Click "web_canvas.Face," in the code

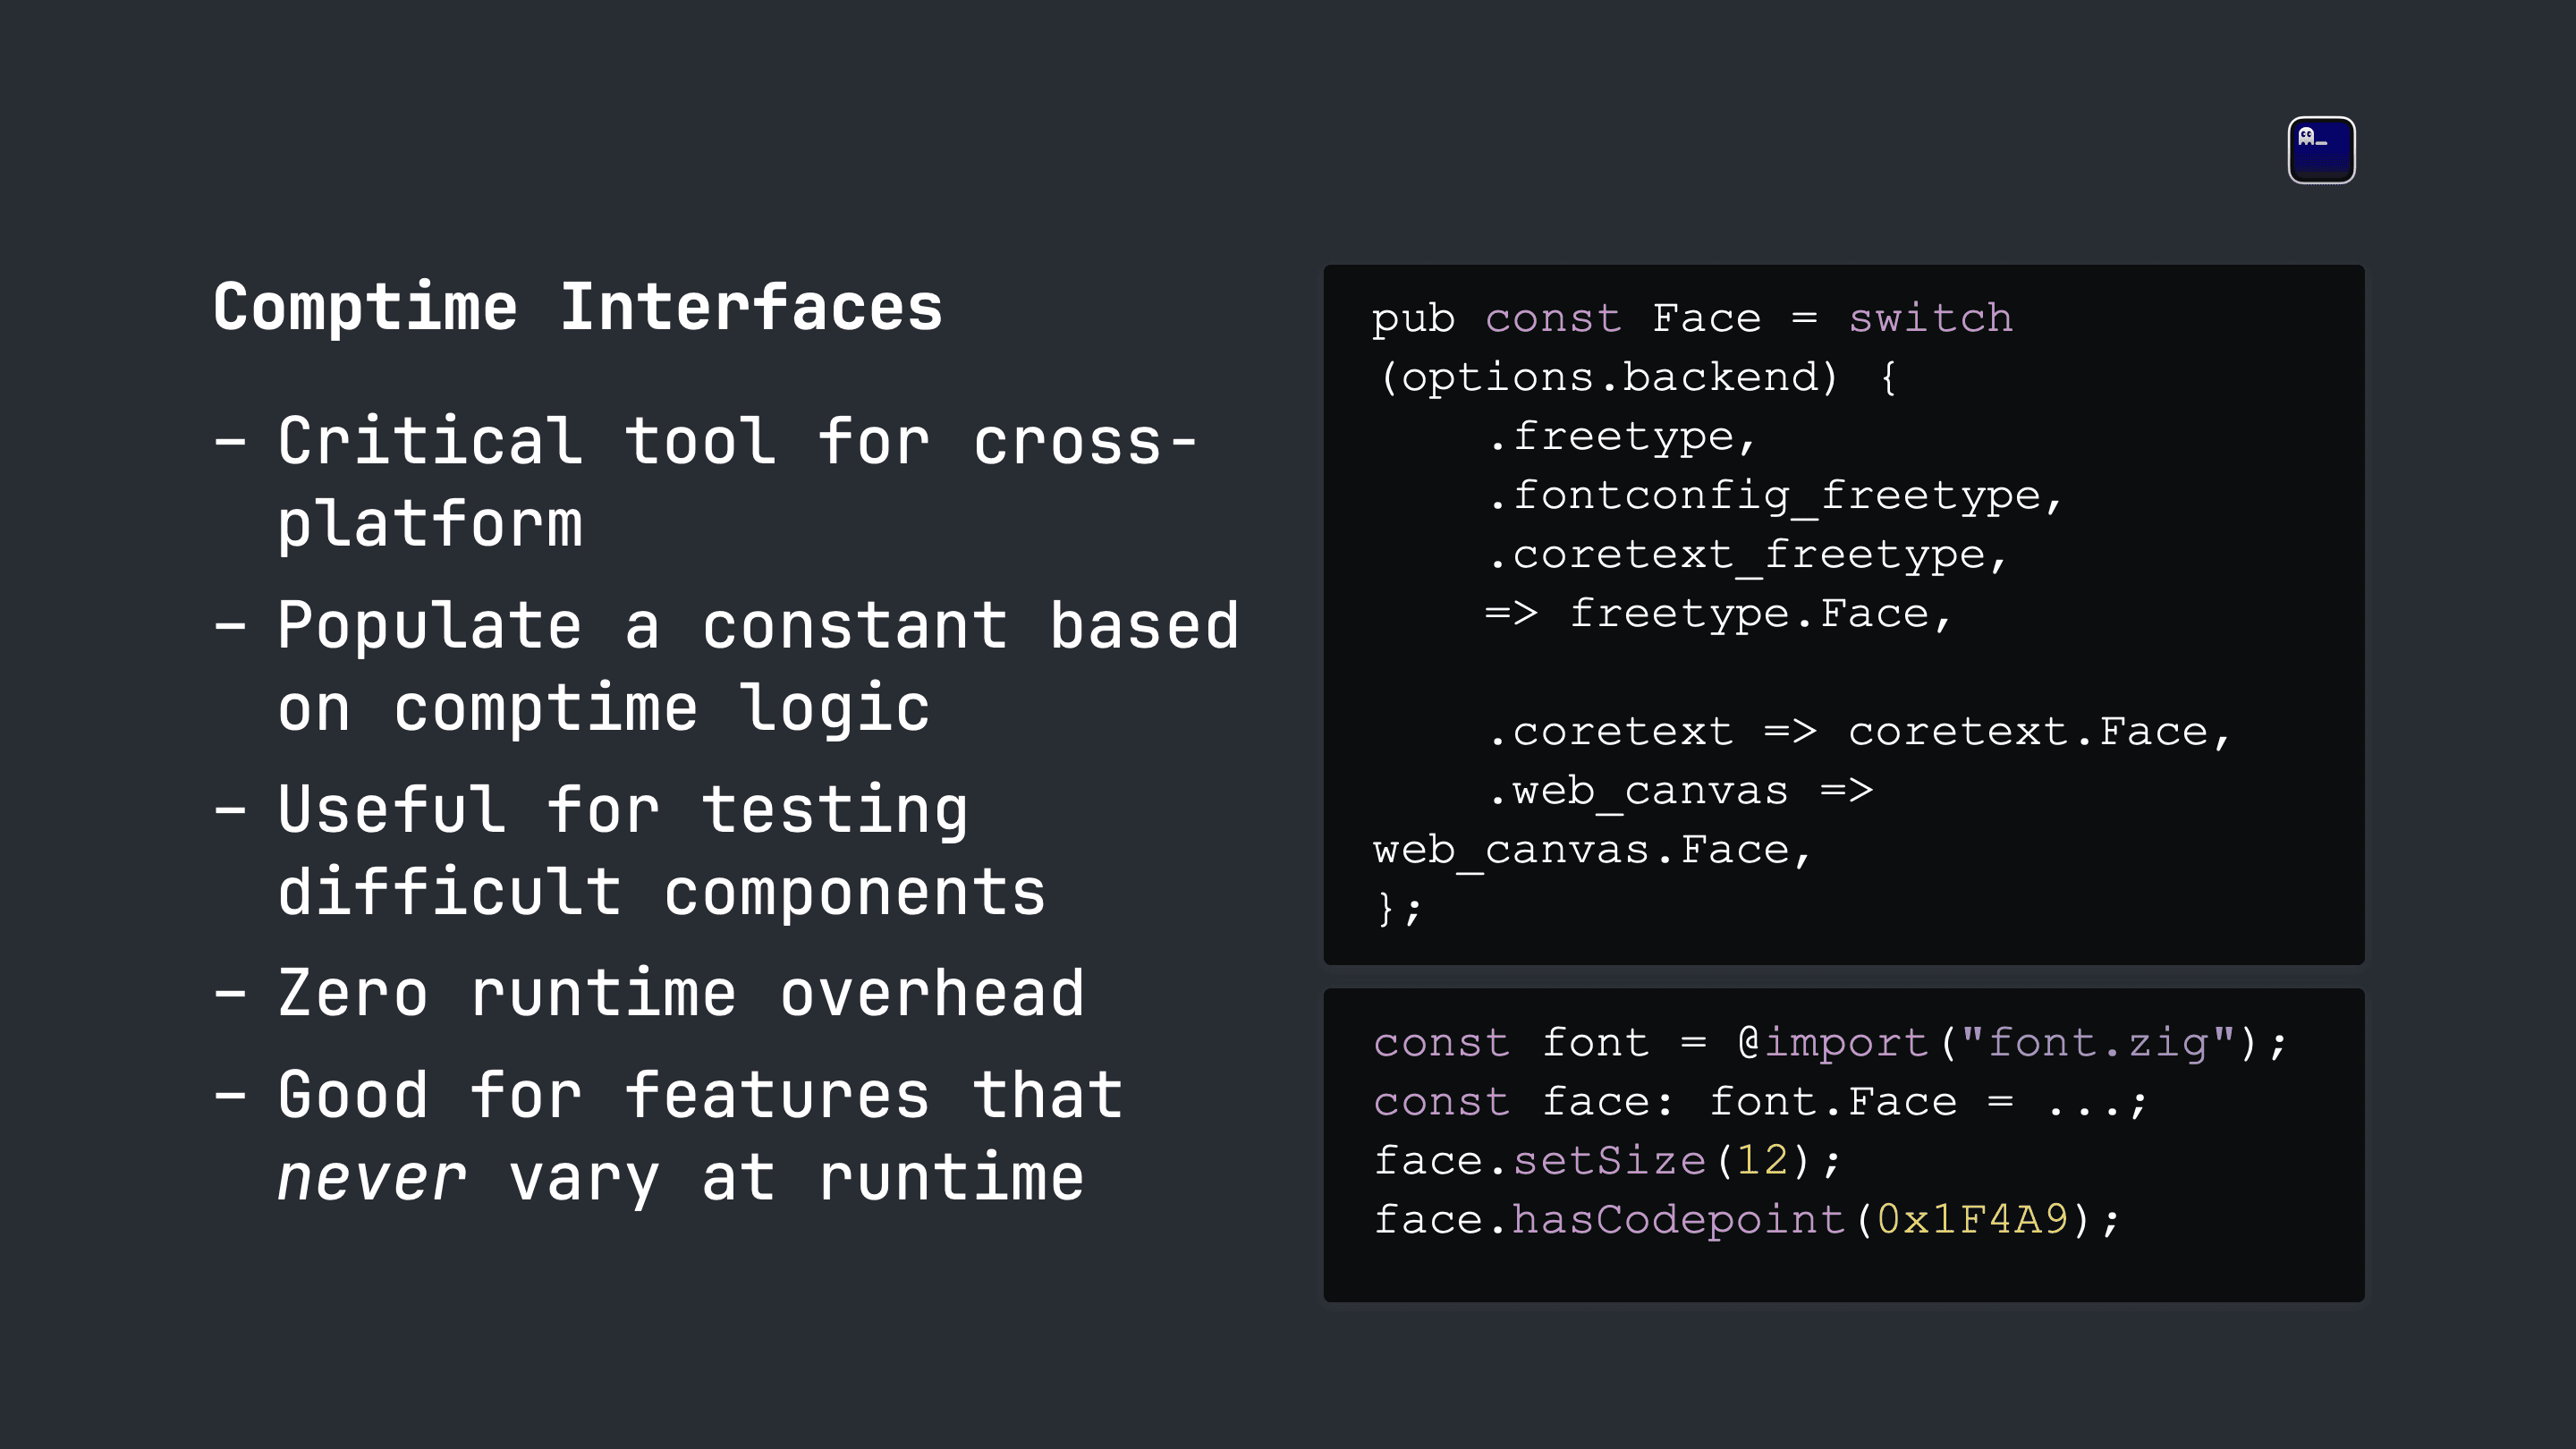pyautogui.click(x=1592, y=850)
